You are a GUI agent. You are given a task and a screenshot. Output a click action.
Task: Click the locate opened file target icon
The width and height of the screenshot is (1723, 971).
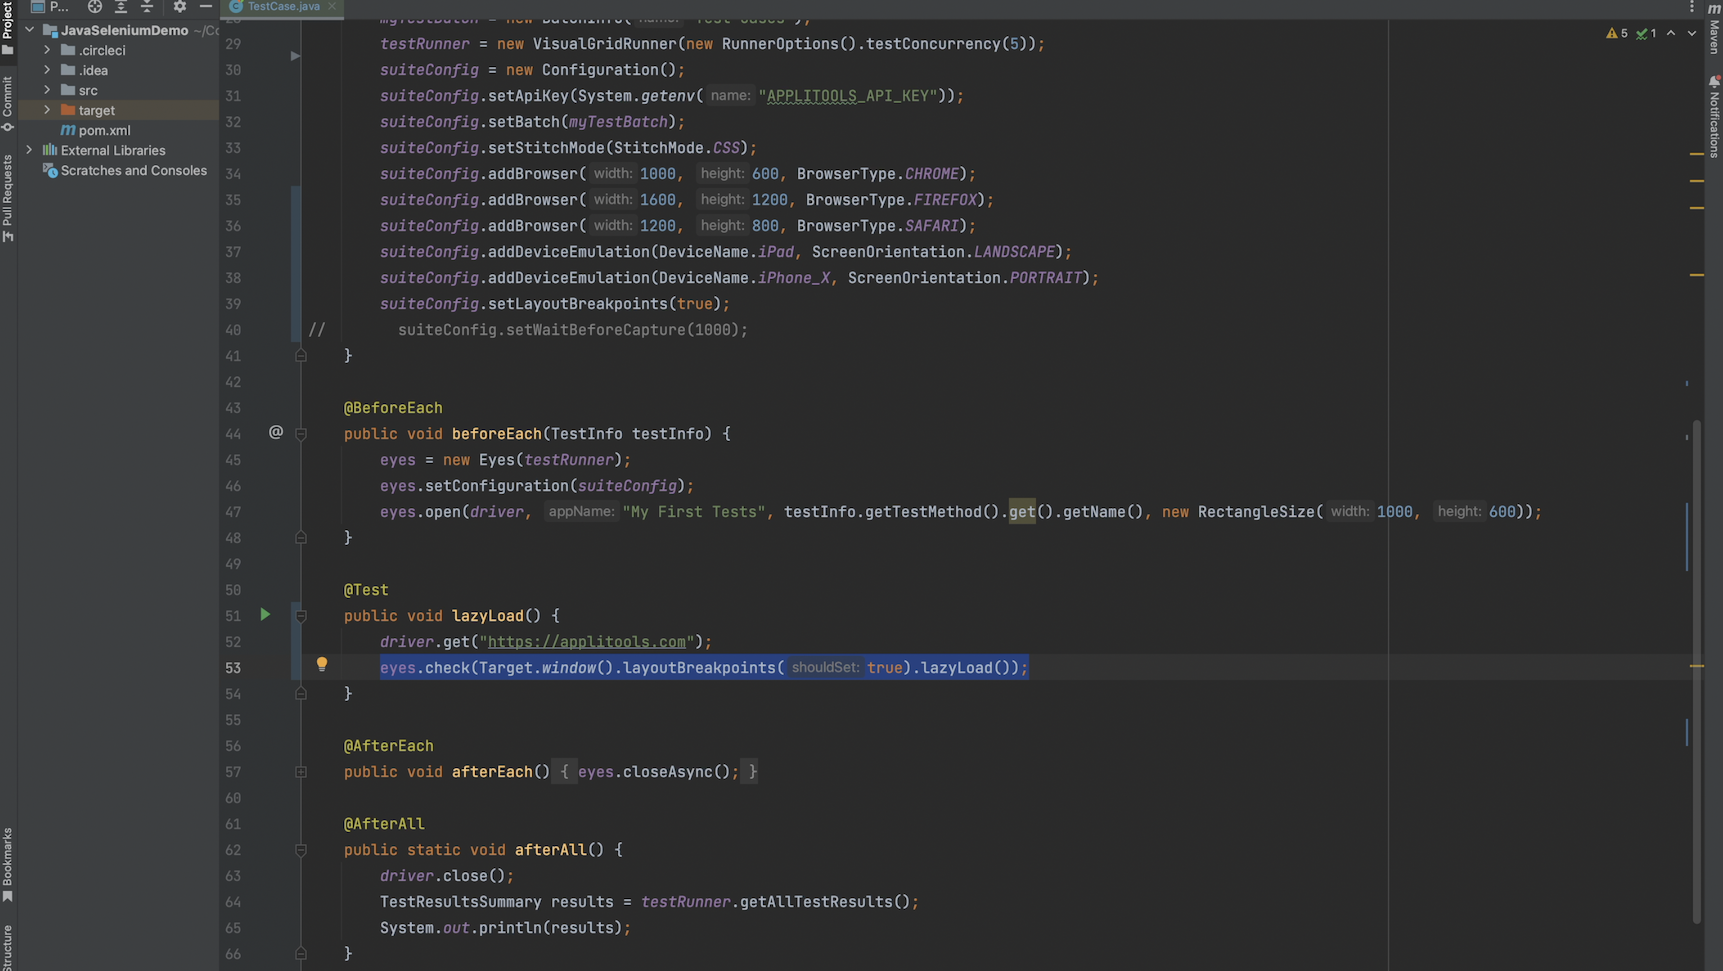coord(94,6)
